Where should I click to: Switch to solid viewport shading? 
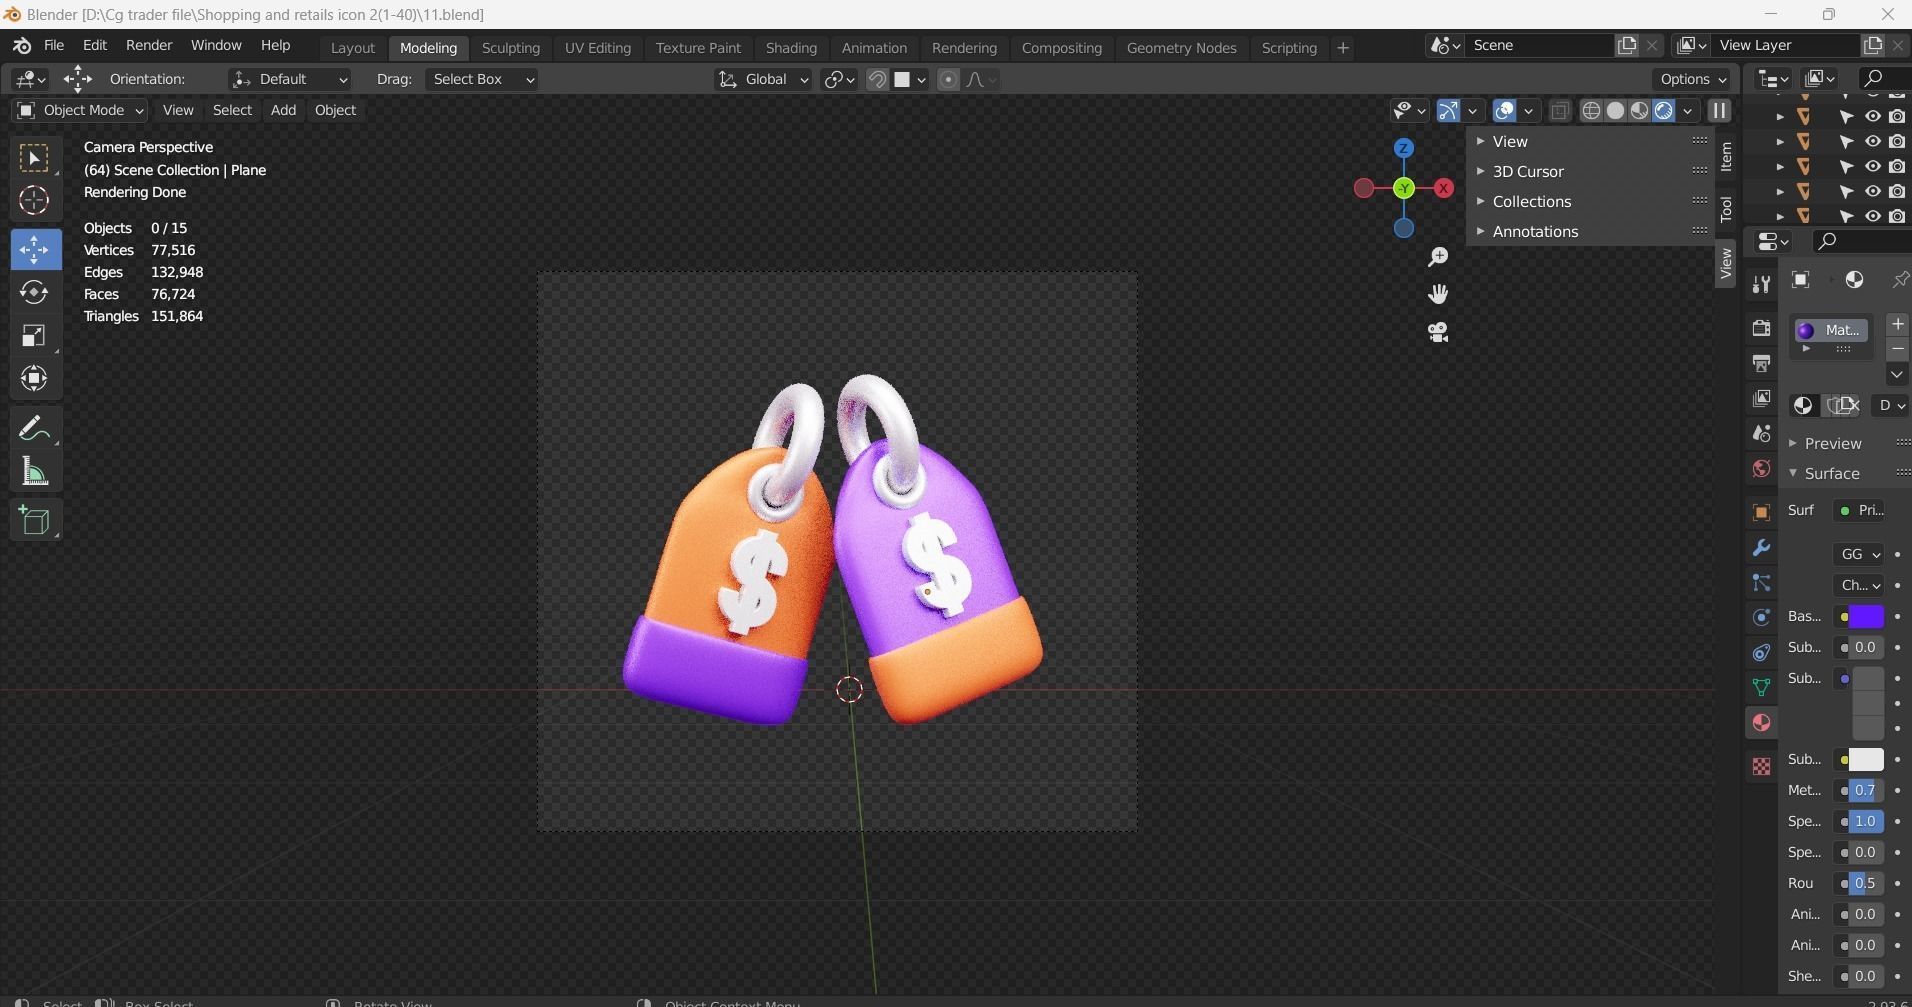click(1615, 110)
